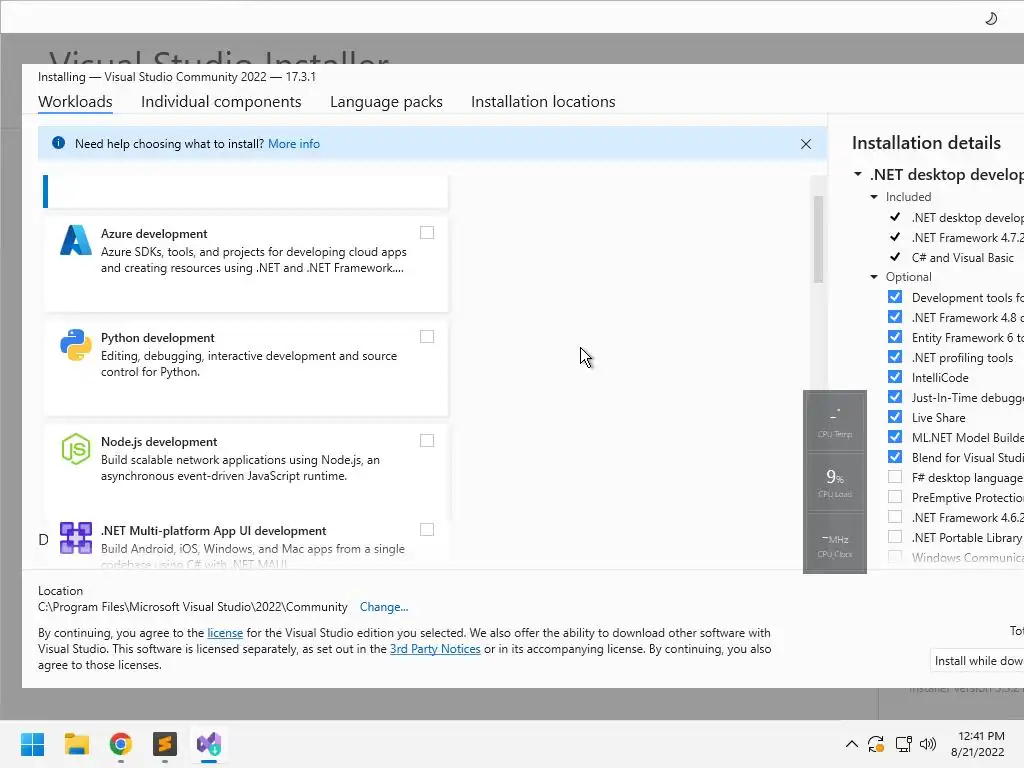Click the Visual Studio Installer taskbar icon
Screen dimensions: 1024x768
(x=209, y=744)
